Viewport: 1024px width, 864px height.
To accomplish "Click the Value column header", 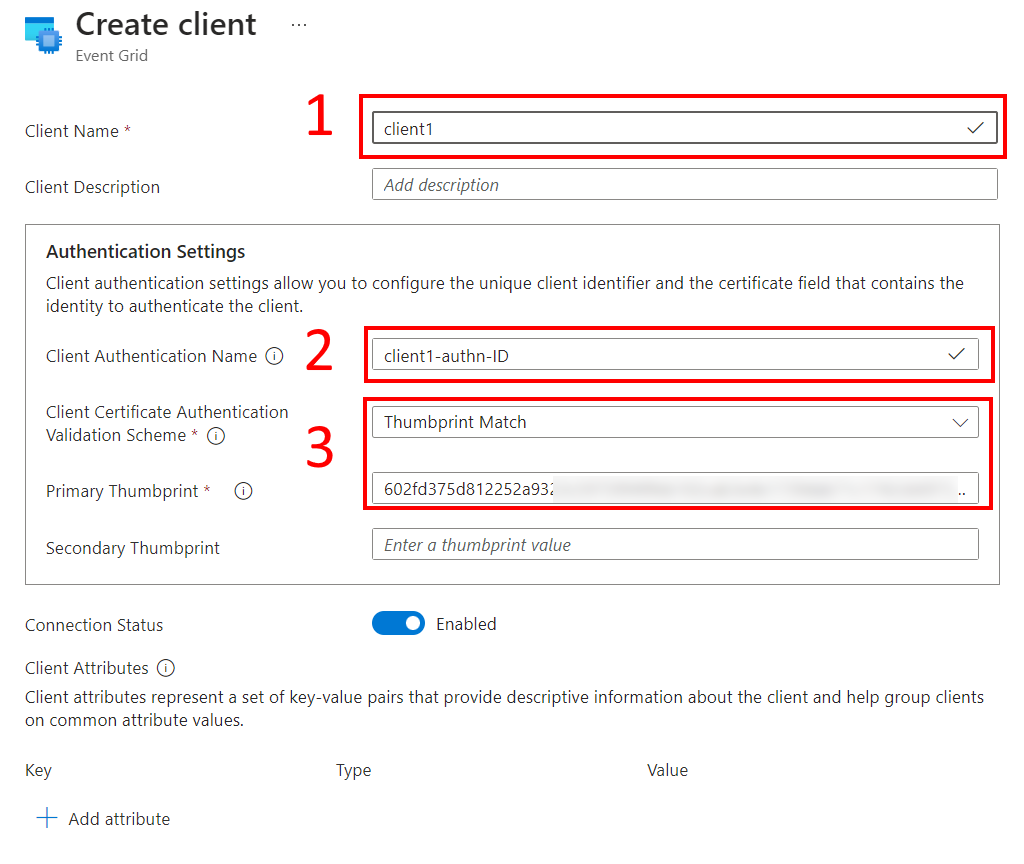I will [667, 770].
